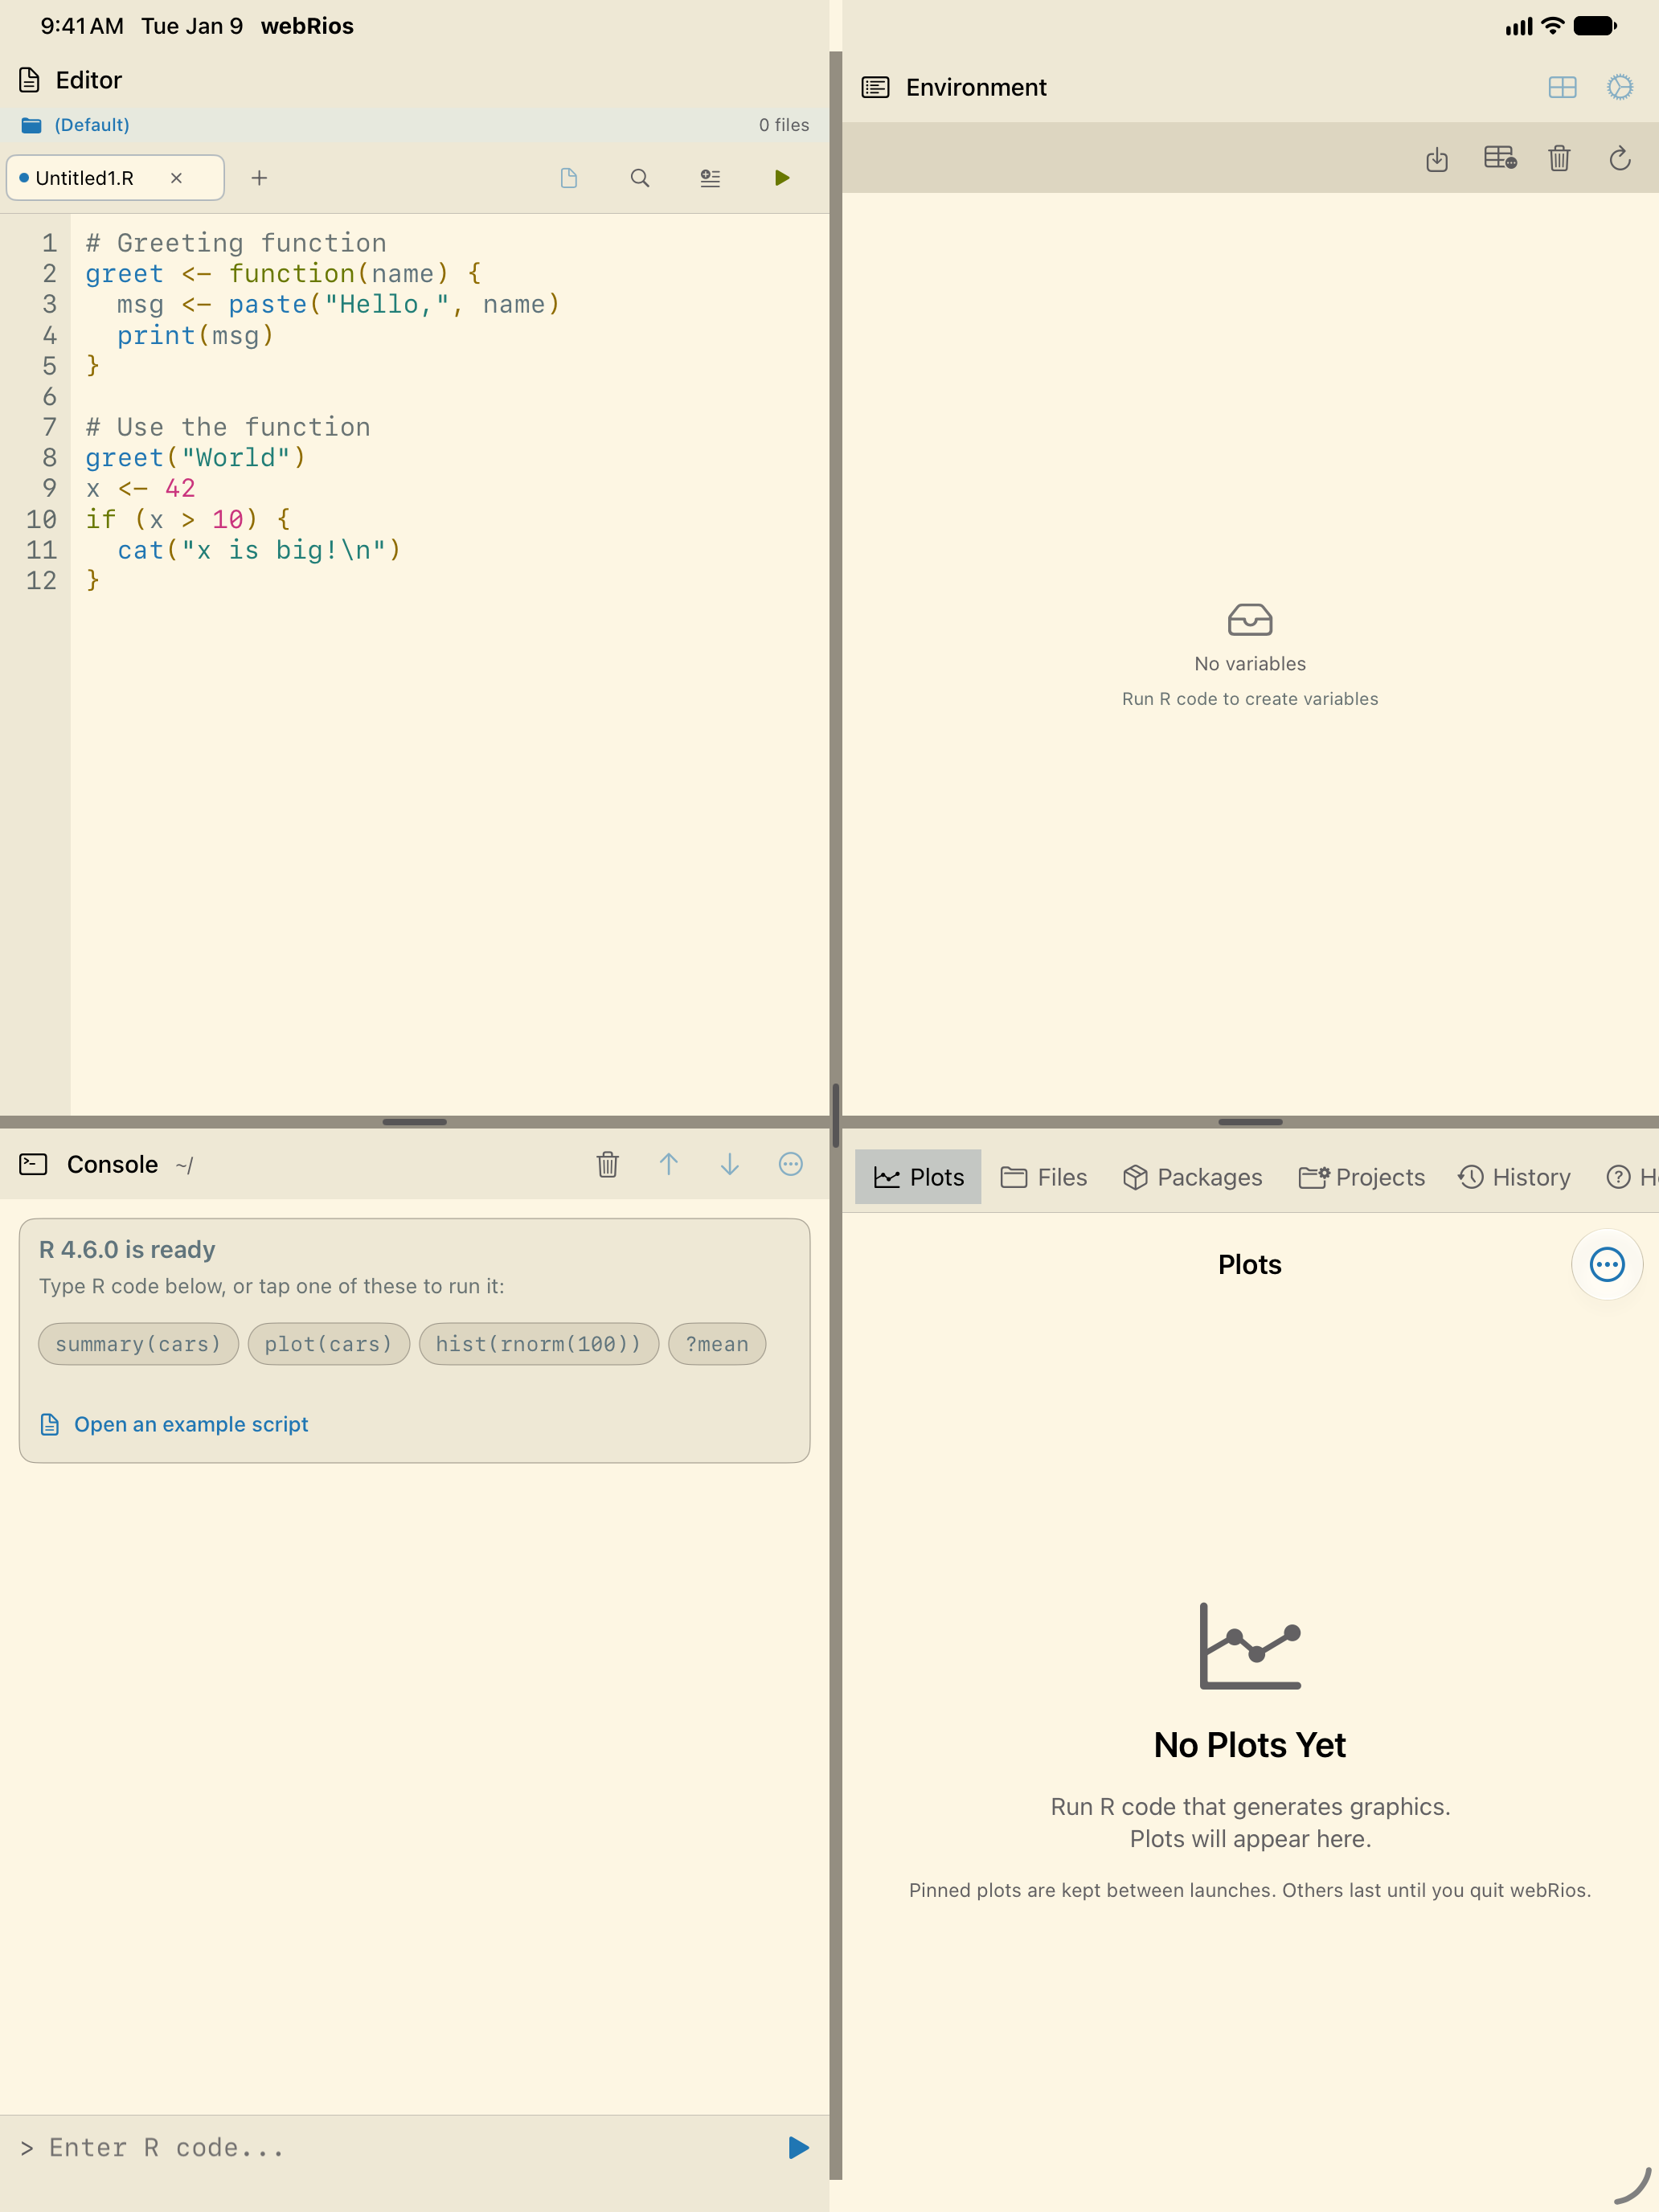Go to next command with down arrow
This screenshot has height=2212, width=1659.
[730, 1164]
